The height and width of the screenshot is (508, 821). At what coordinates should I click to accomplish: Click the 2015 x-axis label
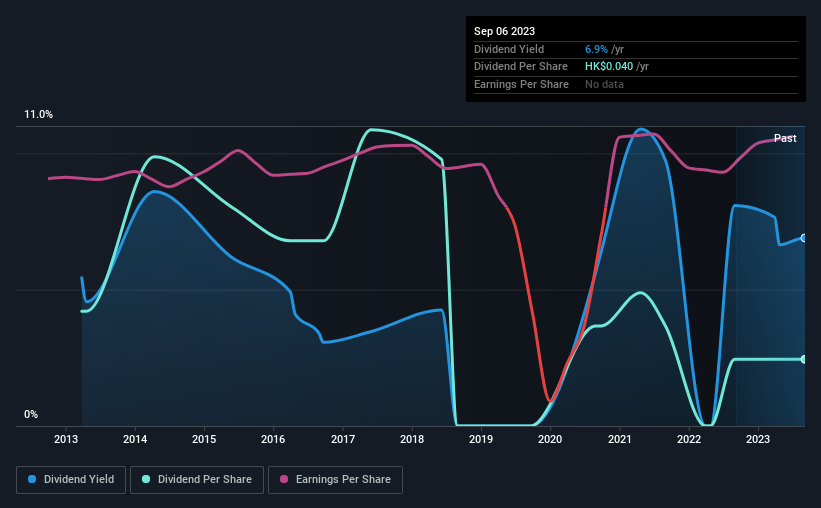pyautogui.click(x=204, y=439)
